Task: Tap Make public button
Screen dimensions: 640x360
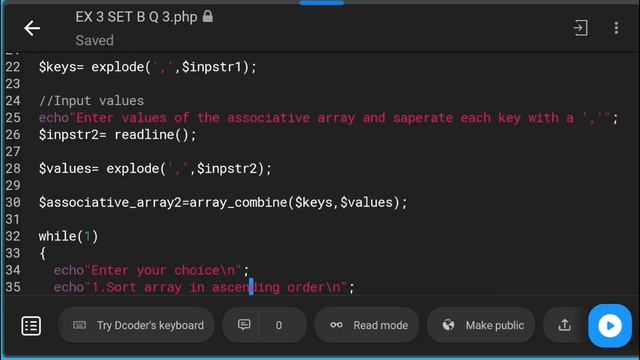Action: 481,325
